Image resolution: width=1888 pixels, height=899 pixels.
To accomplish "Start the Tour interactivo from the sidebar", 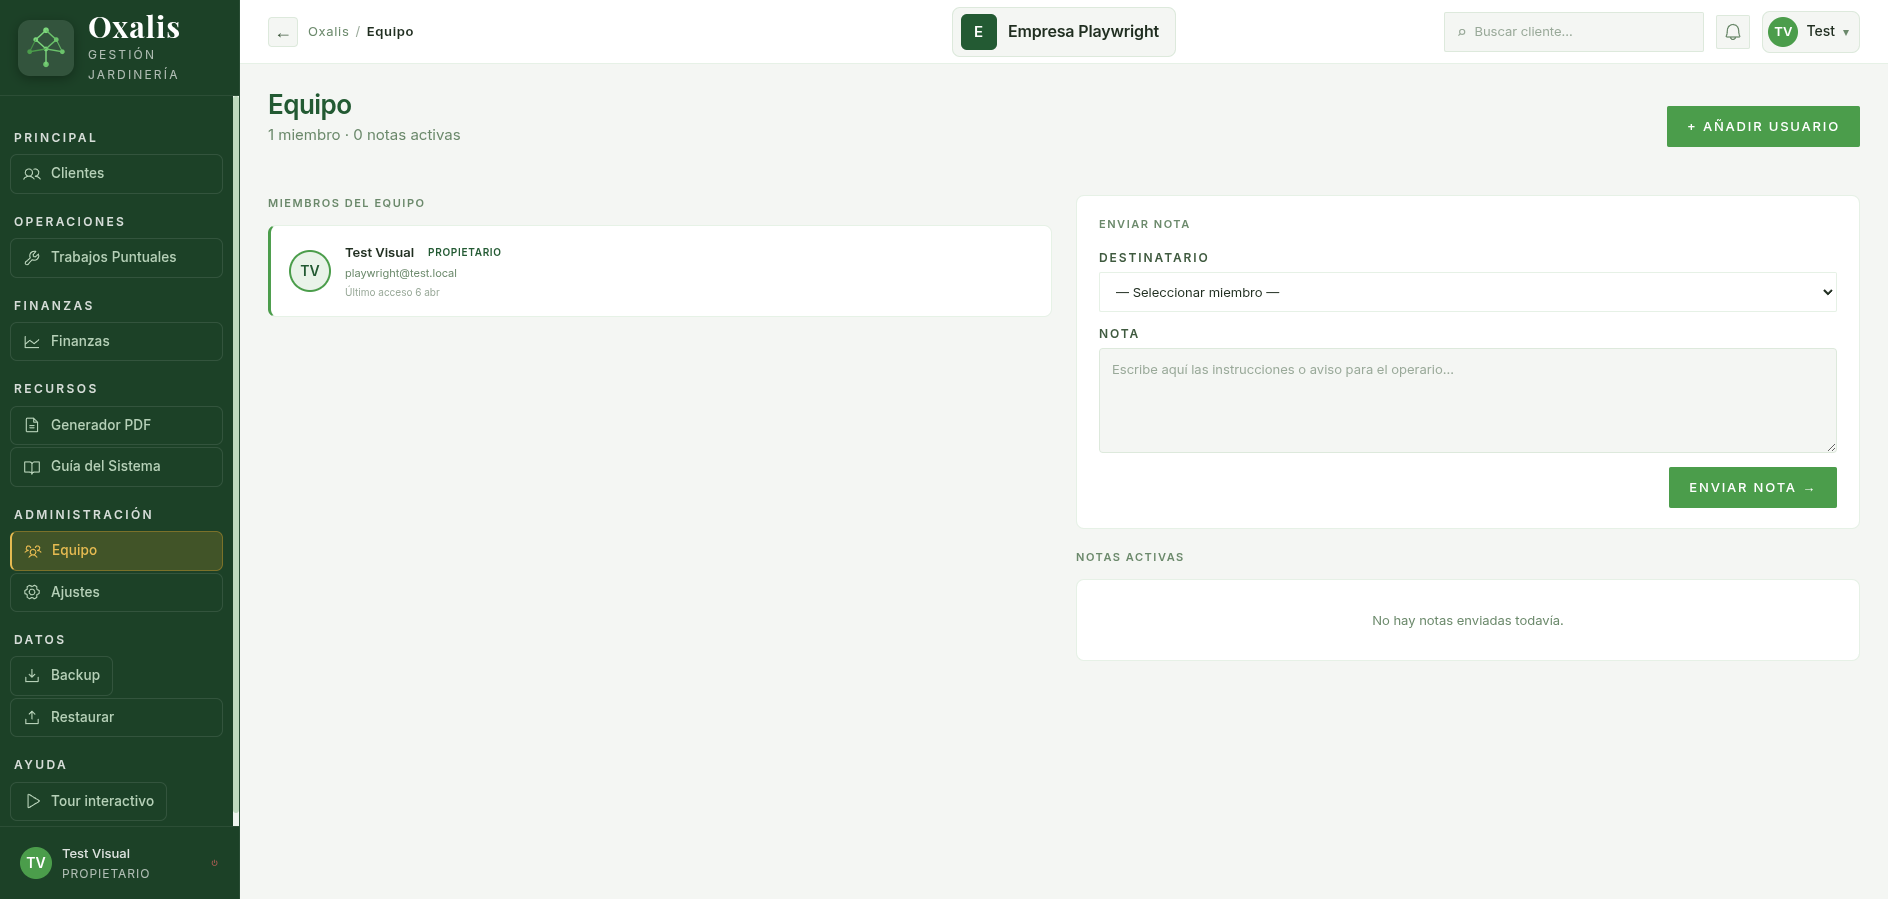I will tap(89, 801).
